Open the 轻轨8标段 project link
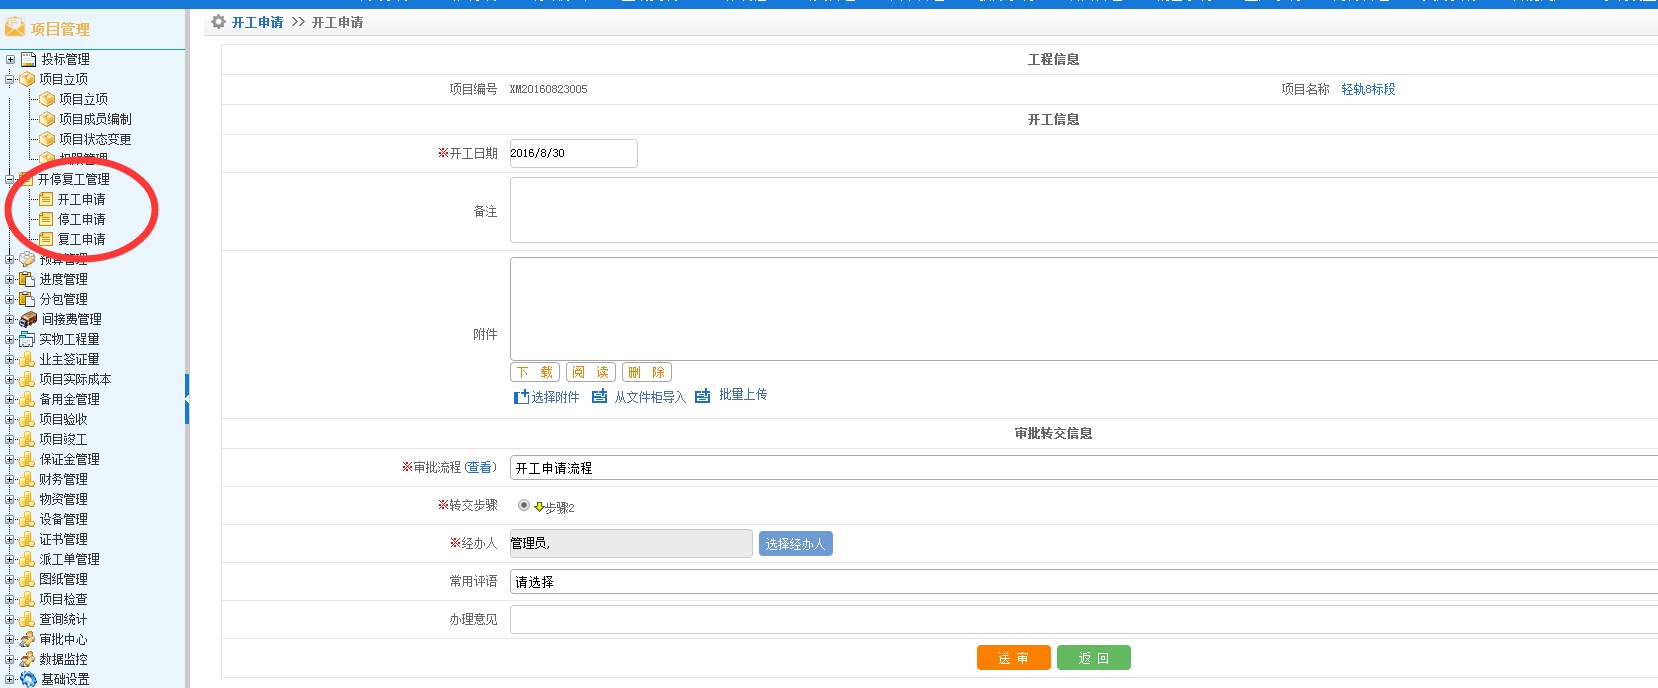1658x688 pixels. [1368, 89]
